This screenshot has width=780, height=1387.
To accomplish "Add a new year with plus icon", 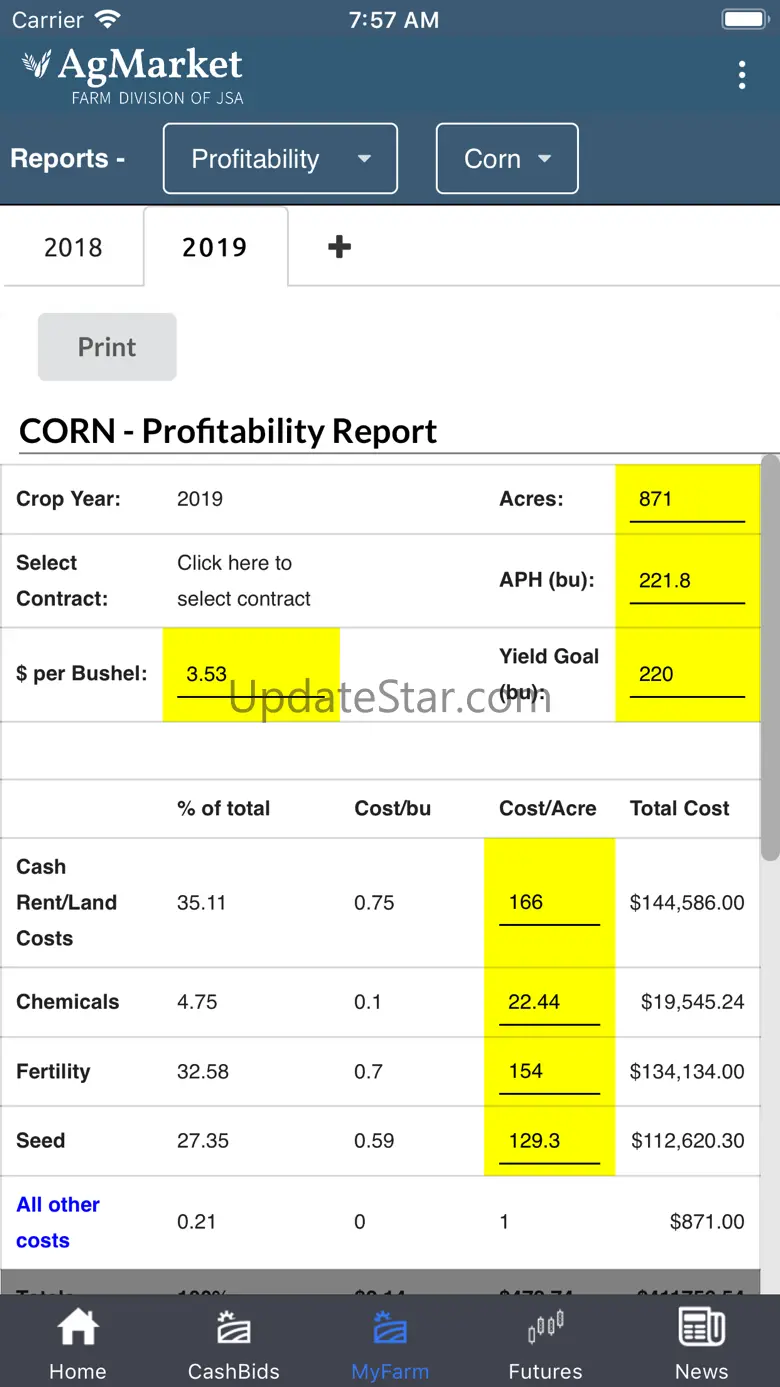I will coord(339,247).
